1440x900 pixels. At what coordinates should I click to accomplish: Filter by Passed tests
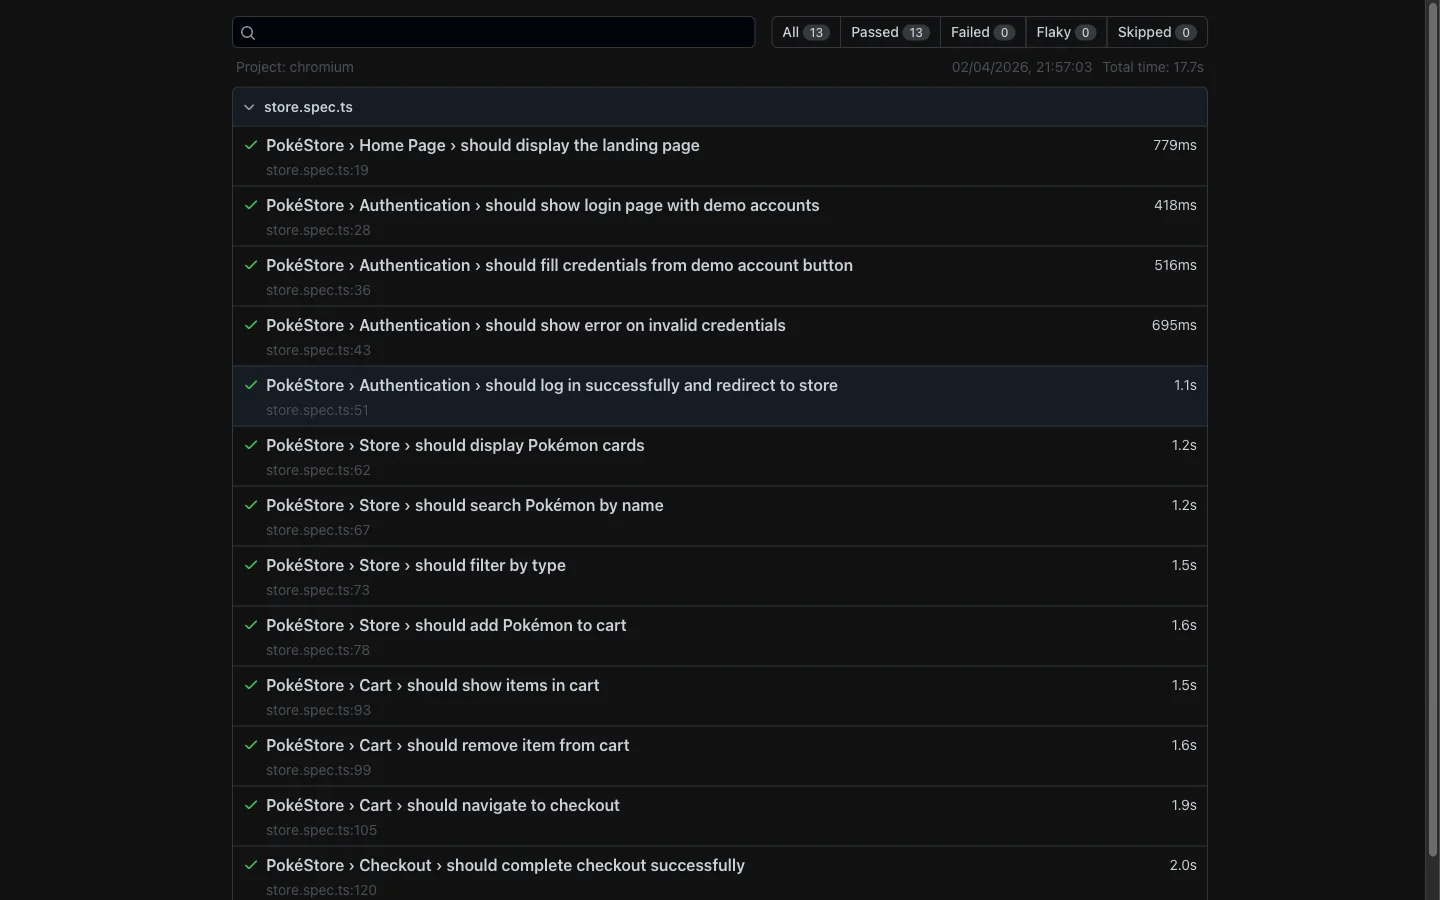tap(889, 32)
